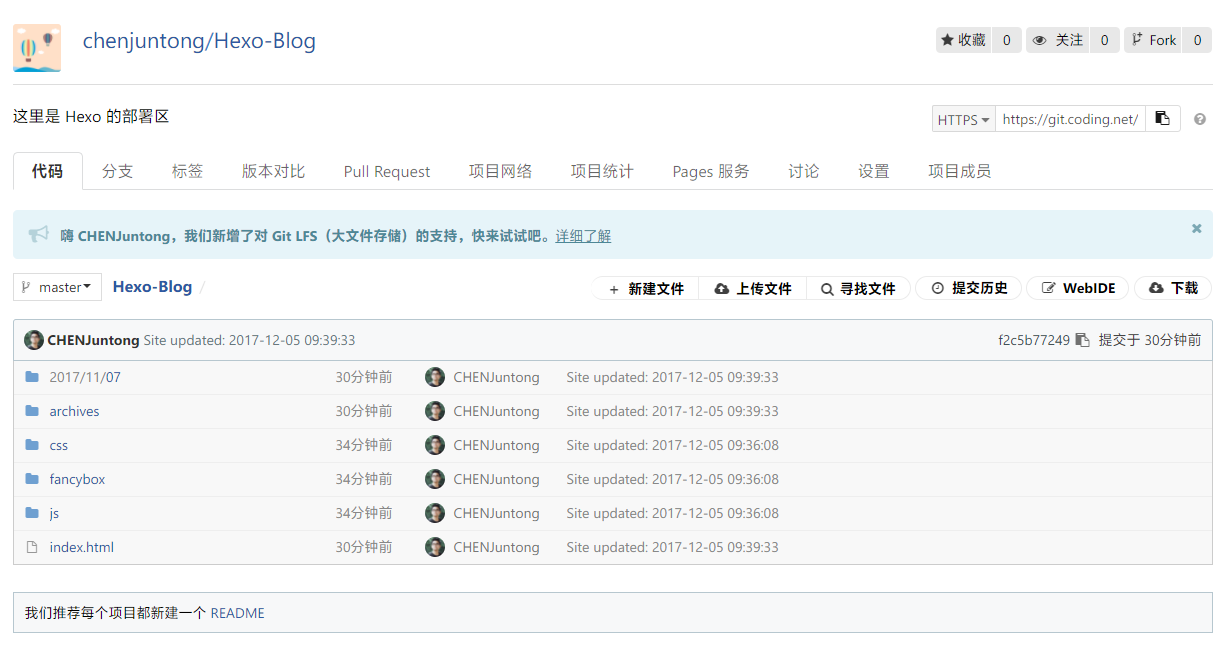
Task: Open the Pages 服务 tab
Action: [x=711, y=171]
